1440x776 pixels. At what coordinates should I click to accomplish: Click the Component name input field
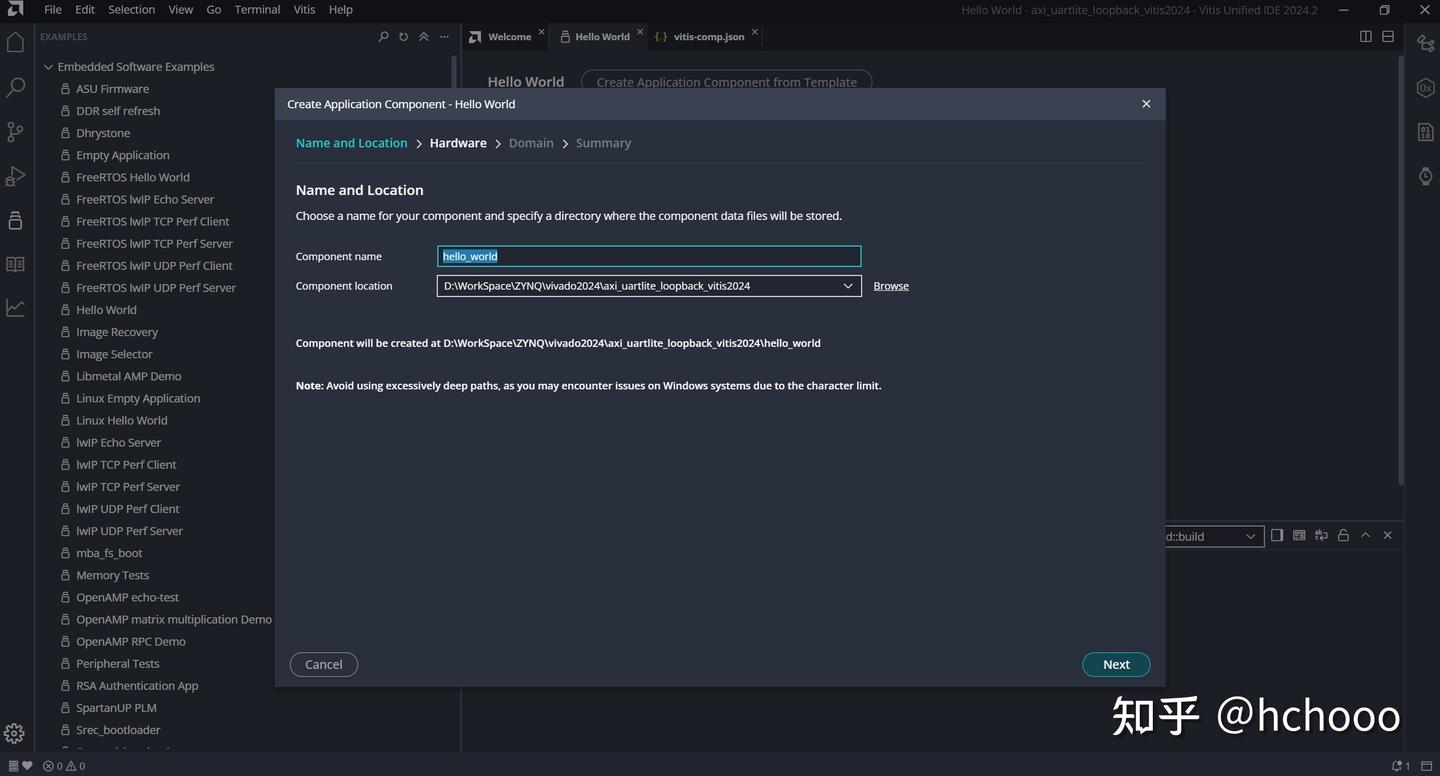click(649, 256)
